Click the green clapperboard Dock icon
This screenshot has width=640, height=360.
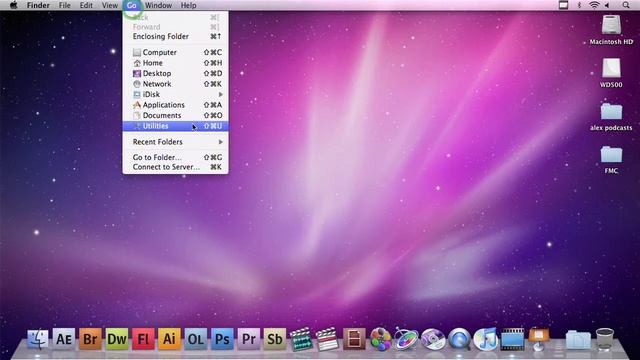click(301, 339)
